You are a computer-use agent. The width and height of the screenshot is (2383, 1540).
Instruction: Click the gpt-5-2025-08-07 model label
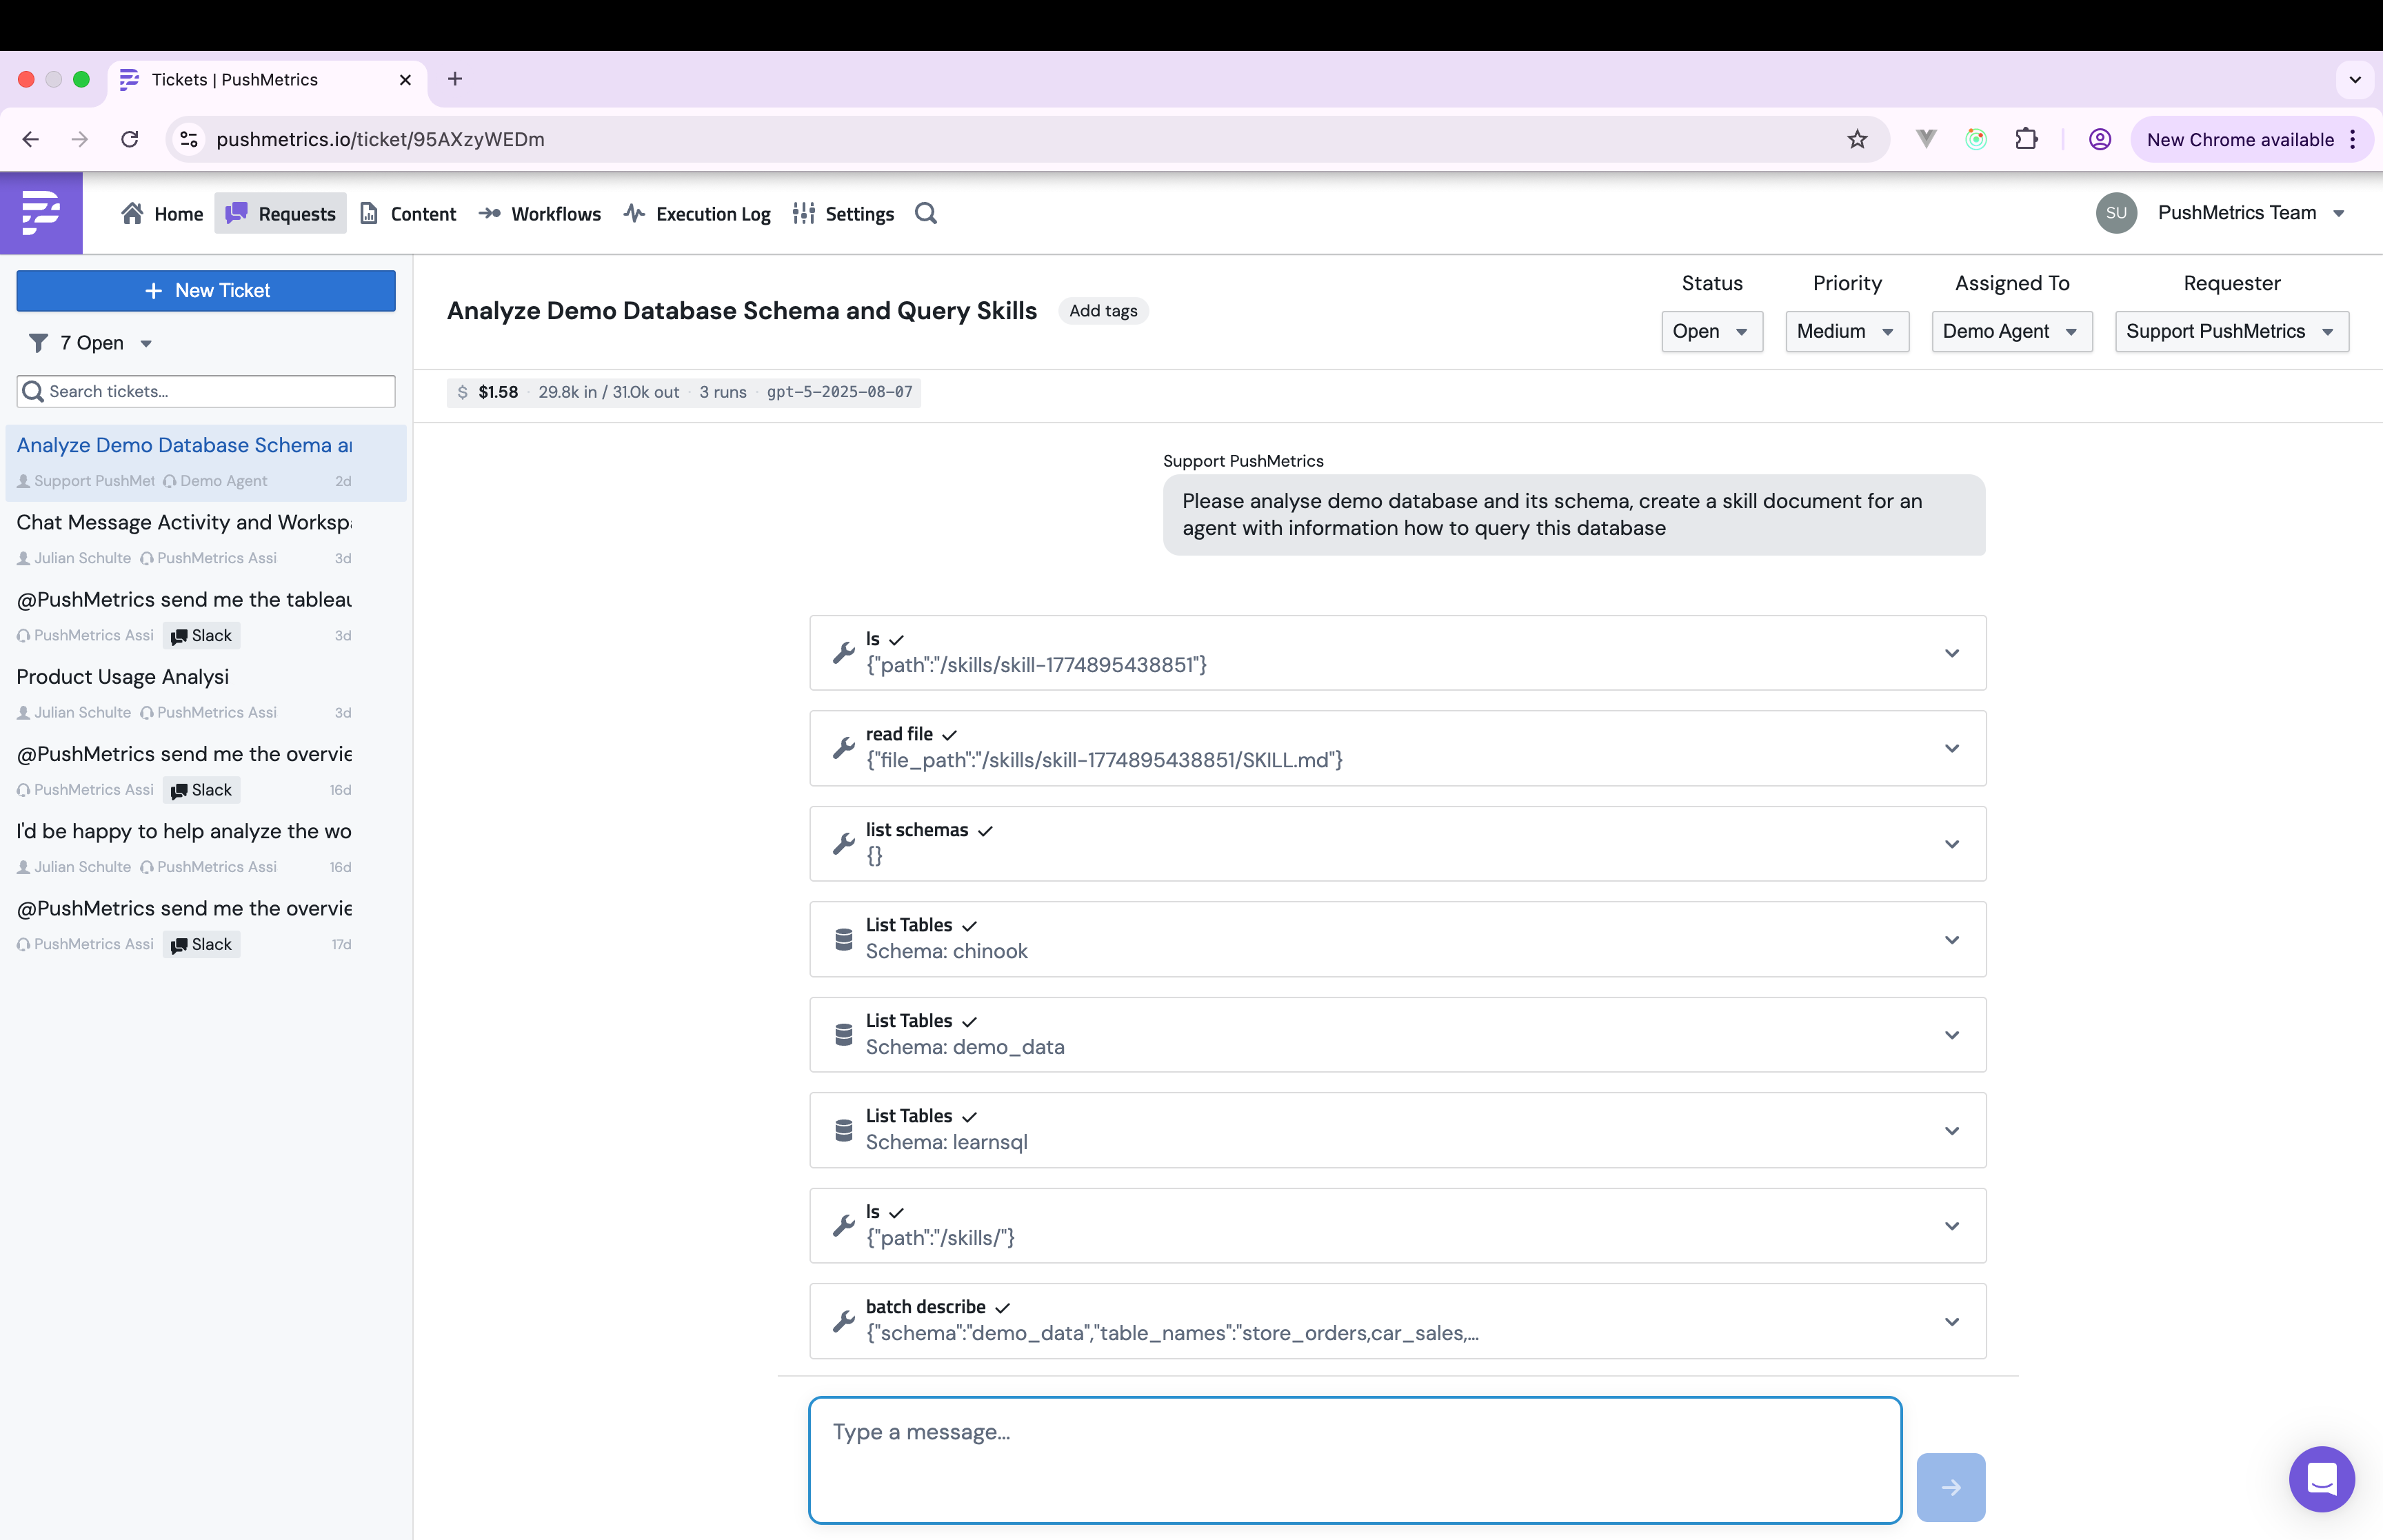(840, 392)
